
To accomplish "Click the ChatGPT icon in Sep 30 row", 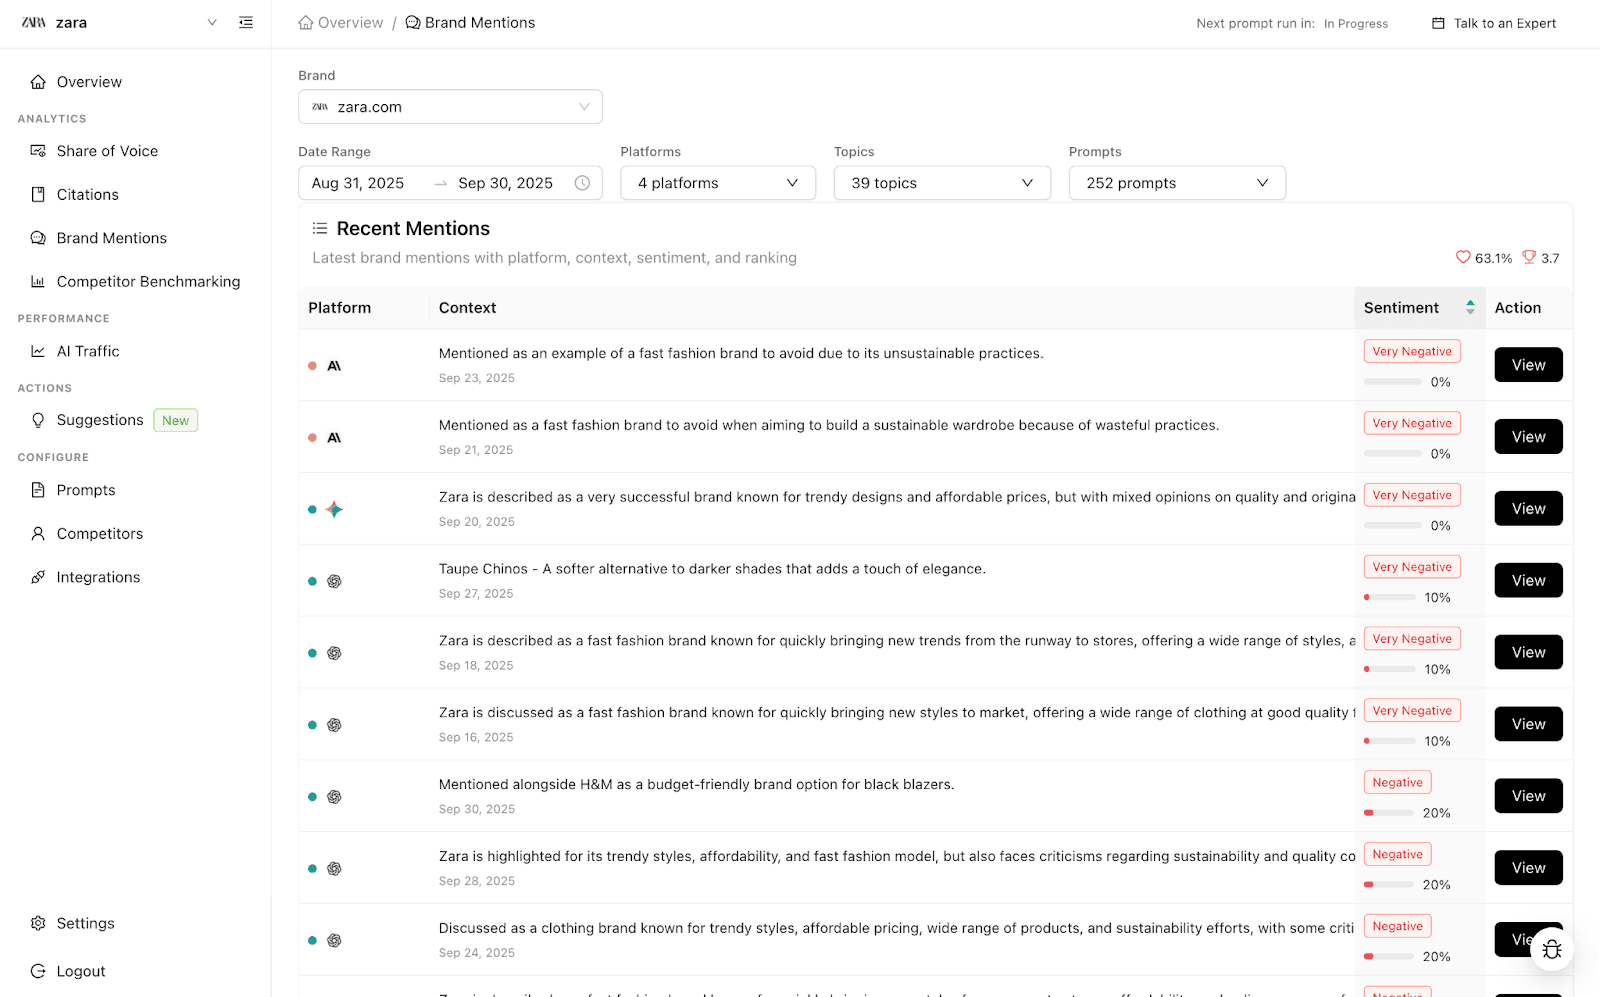I will click(x=334, y=797).
